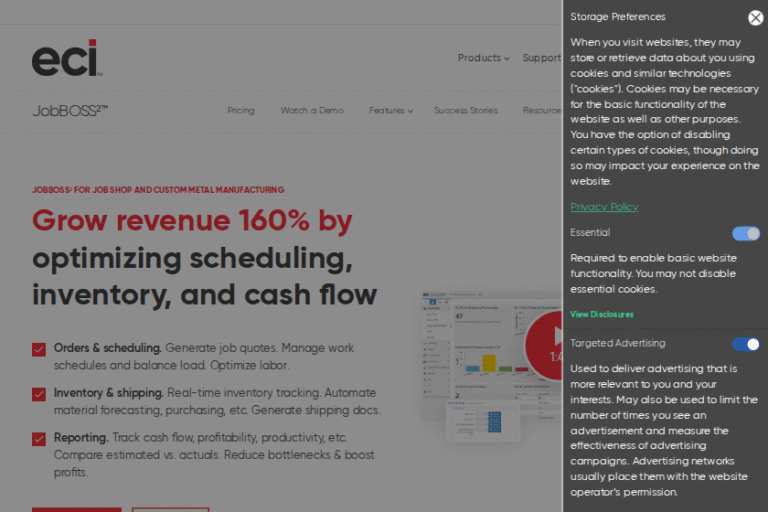Open the Support menu item
768x512 pixels.
(x=541, y=58)
